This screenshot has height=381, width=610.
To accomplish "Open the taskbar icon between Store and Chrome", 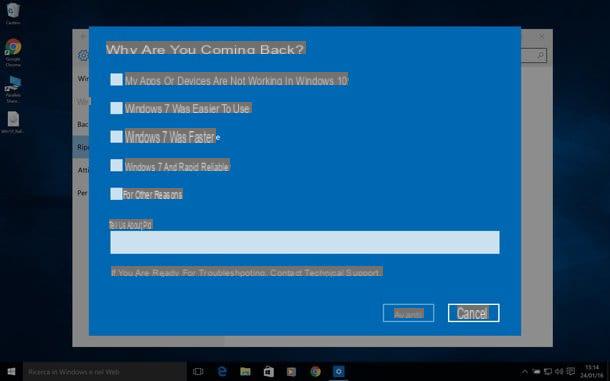I will pyautogui.click(x=291, y=372).
